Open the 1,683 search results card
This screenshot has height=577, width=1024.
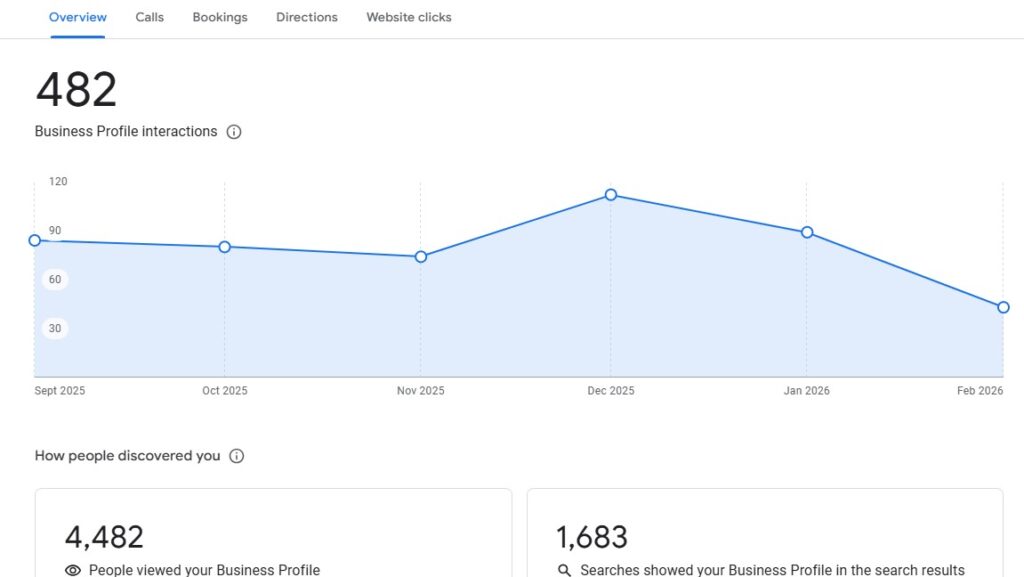pyautogui.click(x=765, y=530)
